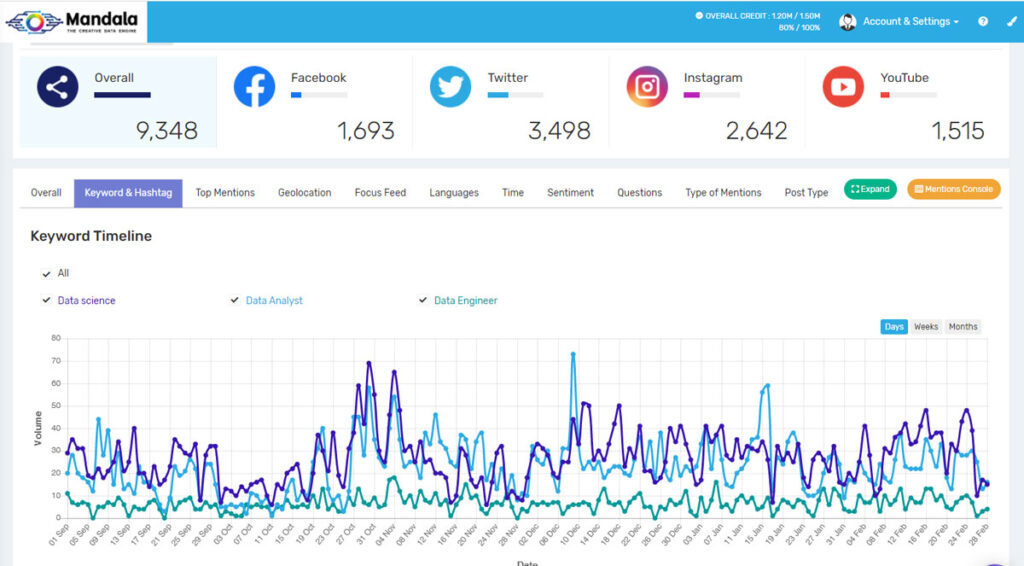
Task: Uncheck the All keywords checkbox
Action: [46, 273]
